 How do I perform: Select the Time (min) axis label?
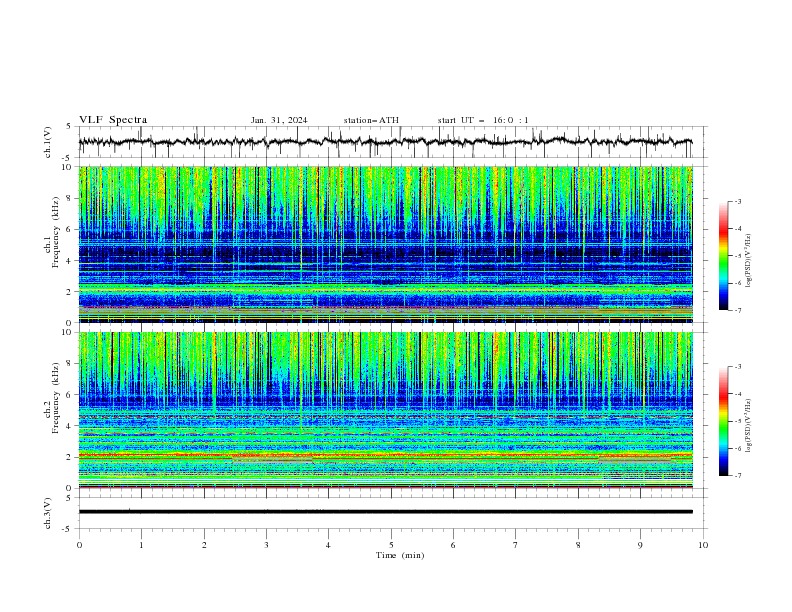(x=400, y=555)
